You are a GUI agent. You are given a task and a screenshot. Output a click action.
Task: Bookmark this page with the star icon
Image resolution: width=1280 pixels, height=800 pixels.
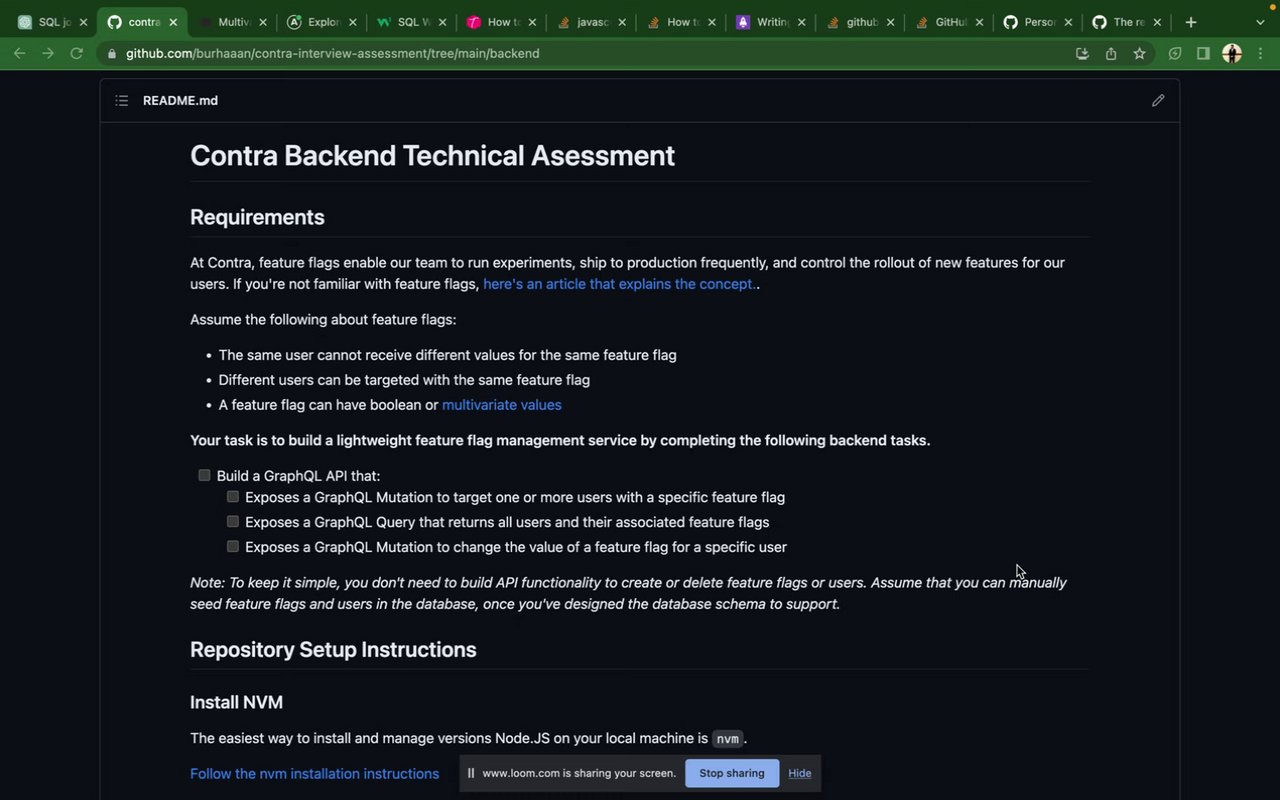point(1139,54)
